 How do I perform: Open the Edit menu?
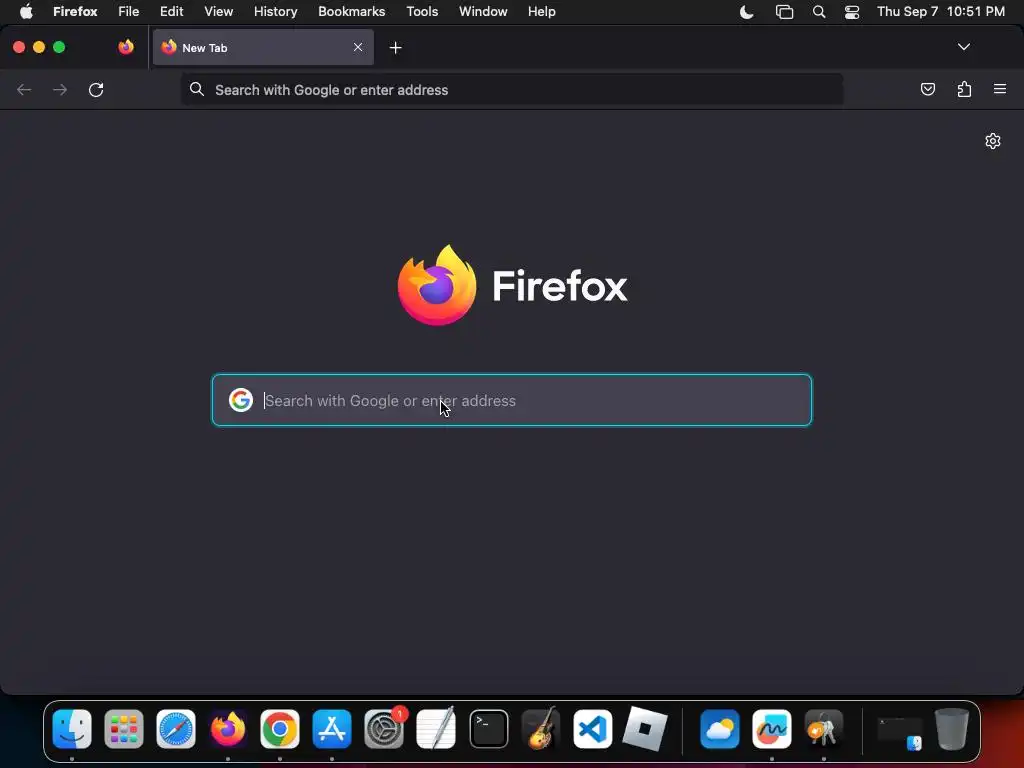tap(172, 12)
